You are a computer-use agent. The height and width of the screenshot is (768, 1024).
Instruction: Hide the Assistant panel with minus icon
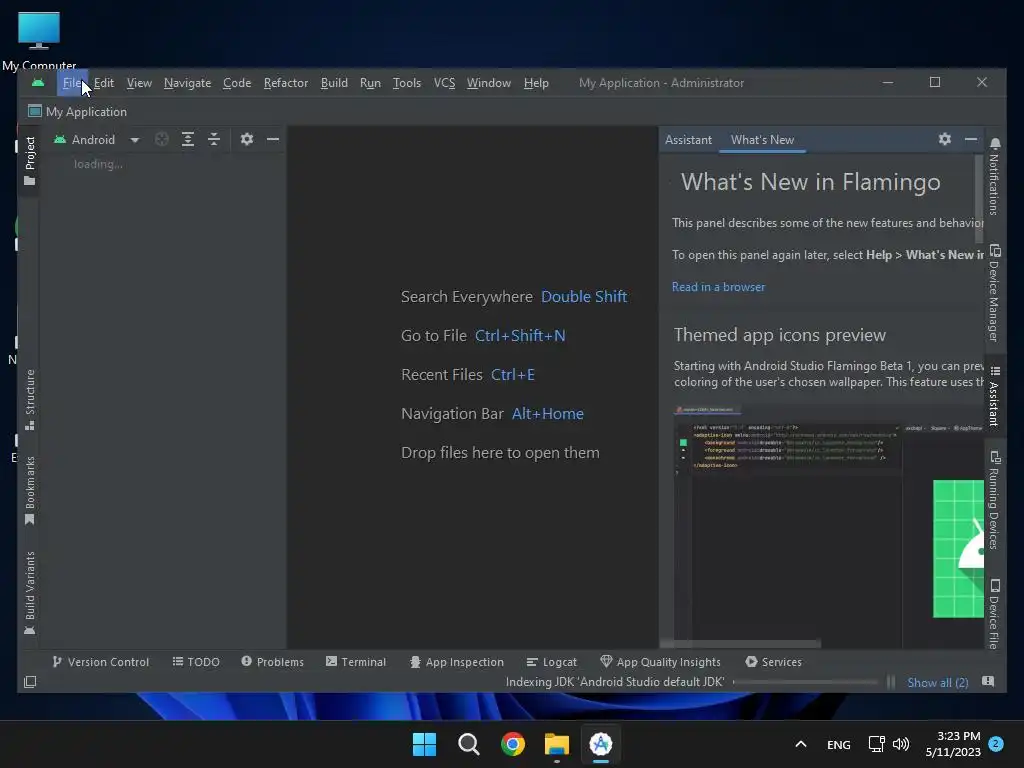[x=970, y=139]
